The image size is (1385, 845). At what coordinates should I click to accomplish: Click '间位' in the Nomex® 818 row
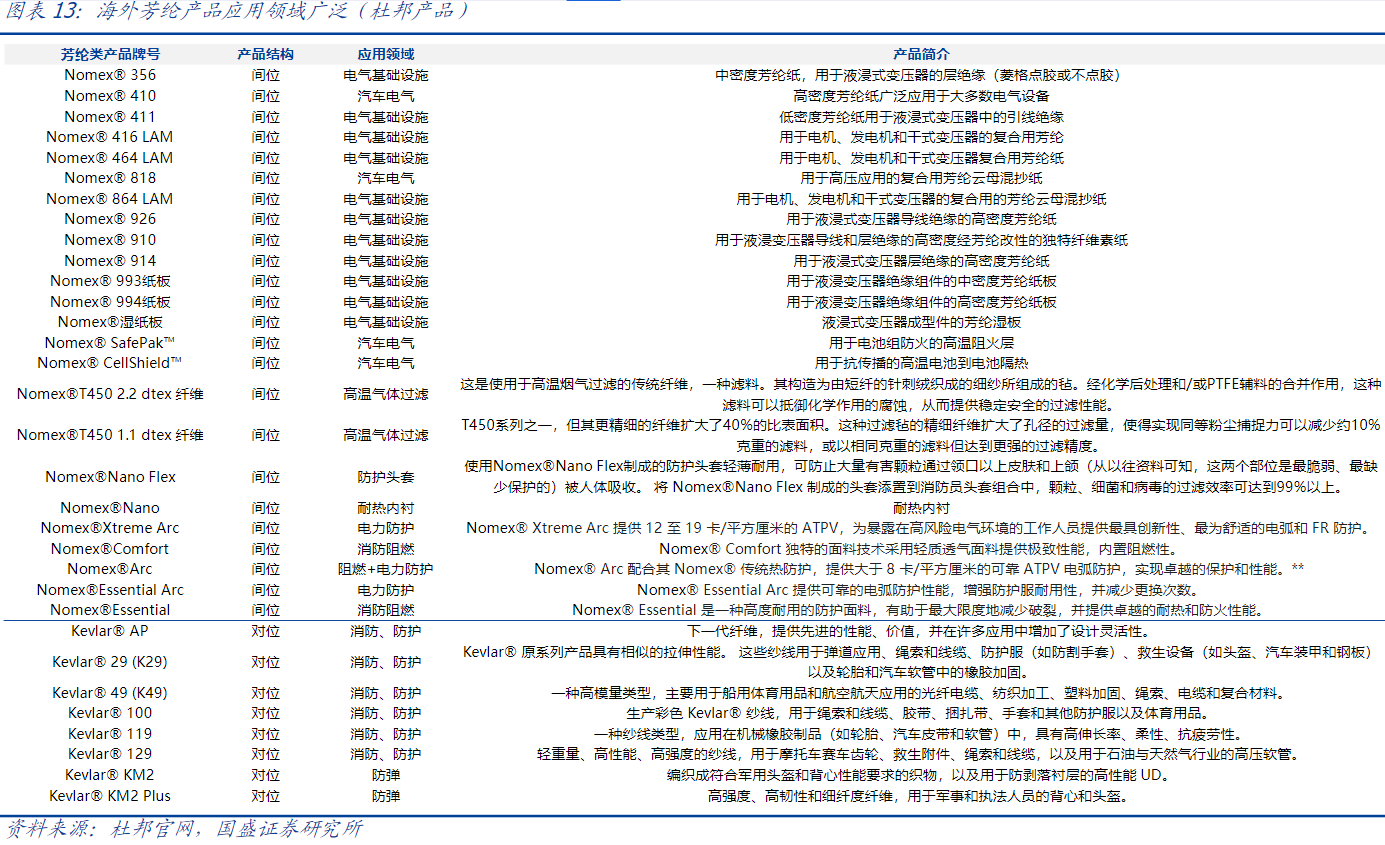pyautogui.click(x=266, y=178)
